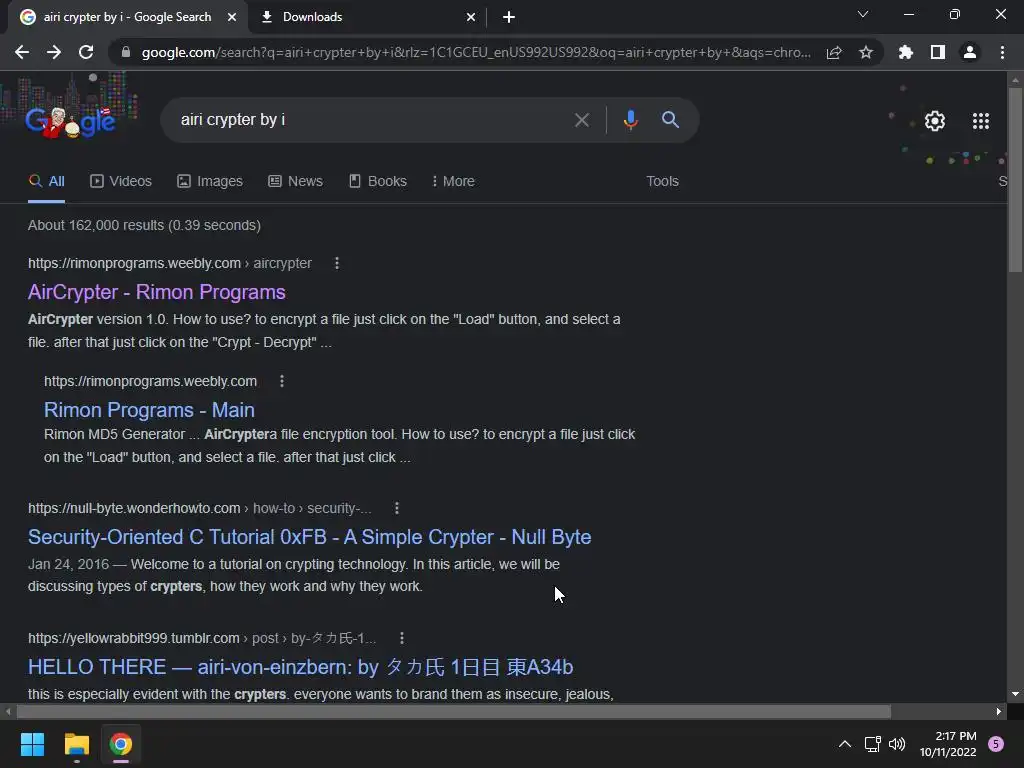Click the blue magnifier search button
Viewport: 1024px width, 768px height.
(x=670, y=120)
